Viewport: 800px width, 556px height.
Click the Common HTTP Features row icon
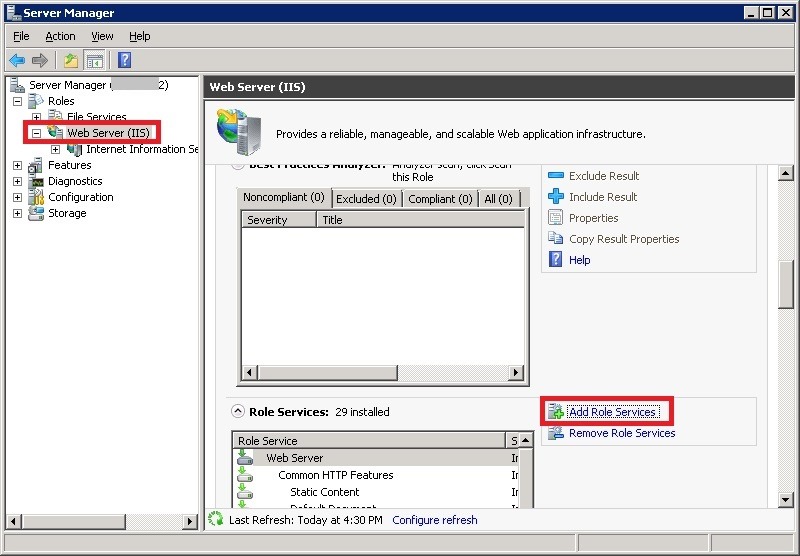(x=245, y=474)
